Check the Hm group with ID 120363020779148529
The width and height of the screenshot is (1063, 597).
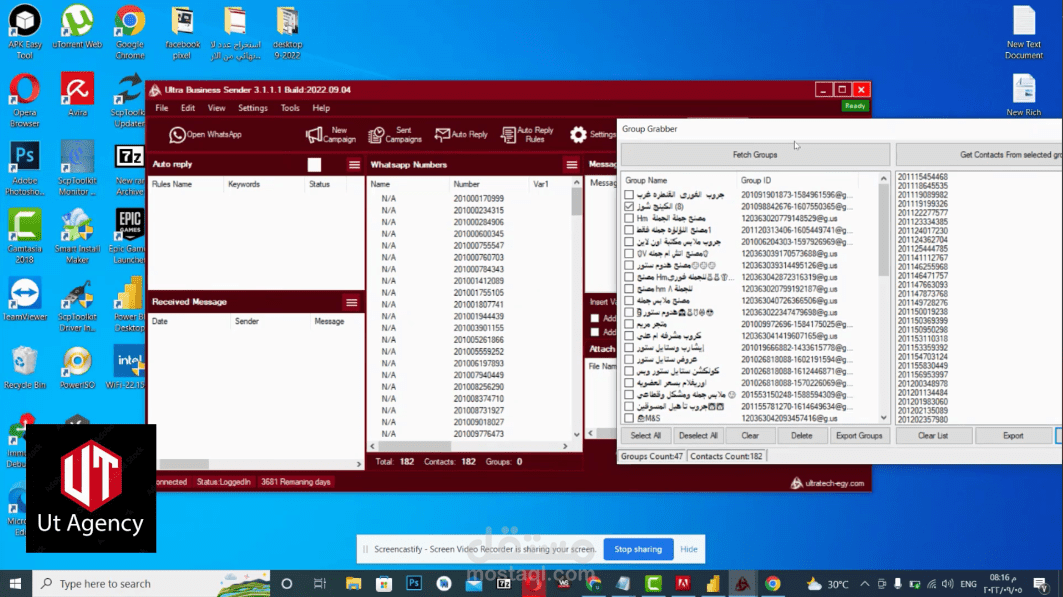[629, 218]
